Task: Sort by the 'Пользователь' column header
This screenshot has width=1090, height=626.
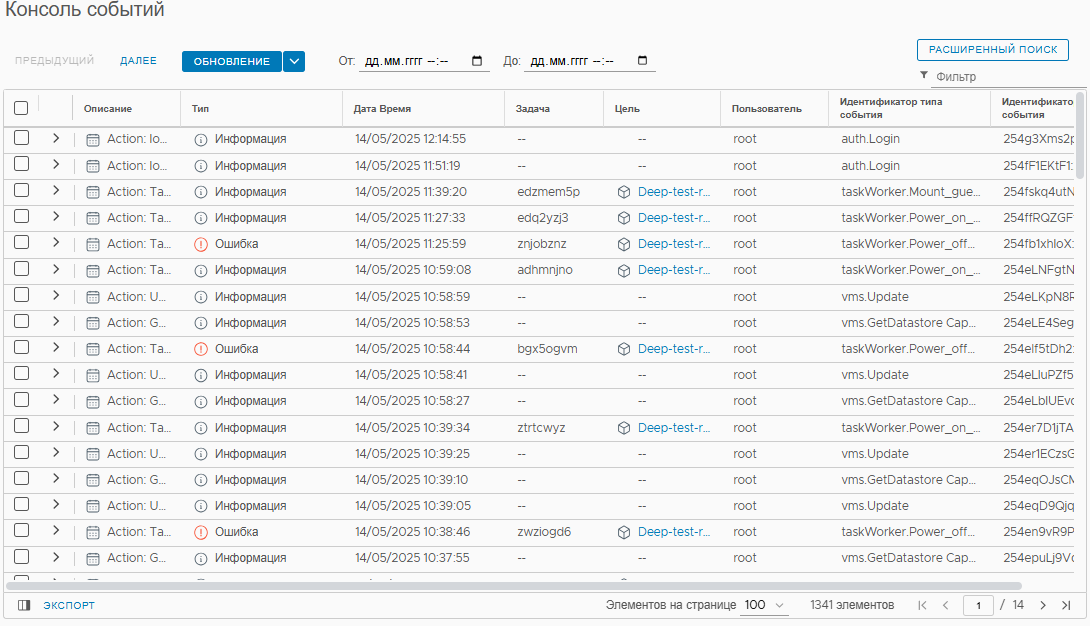Action: [x=767, y=108]
